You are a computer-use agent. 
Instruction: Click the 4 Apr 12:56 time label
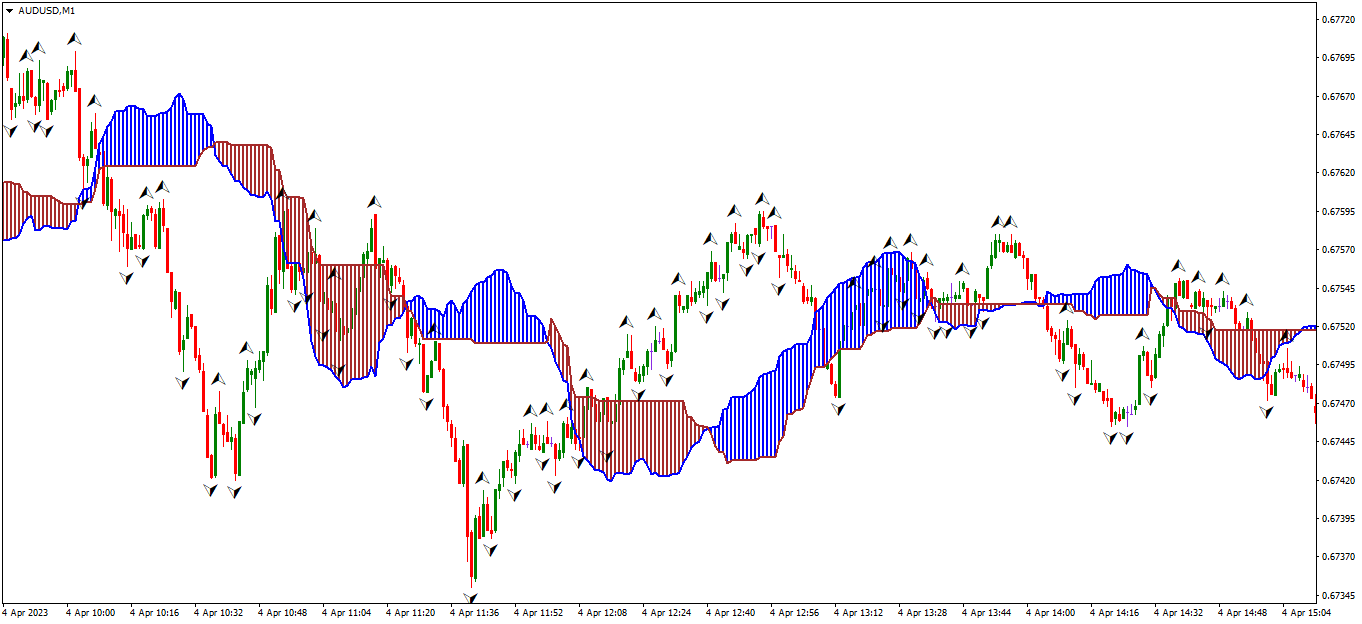click(794, 612)
